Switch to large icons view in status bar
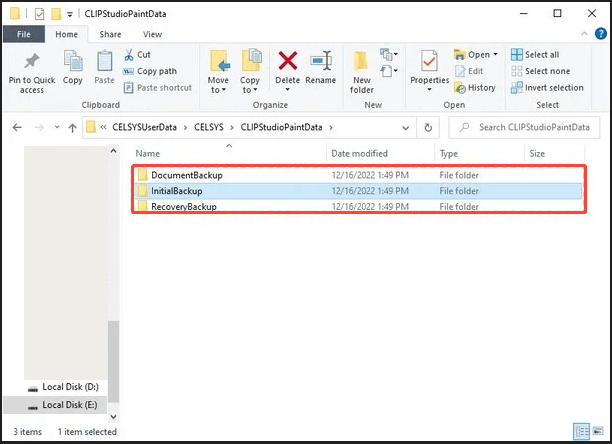The image size is (612, 444). (598, 431)
